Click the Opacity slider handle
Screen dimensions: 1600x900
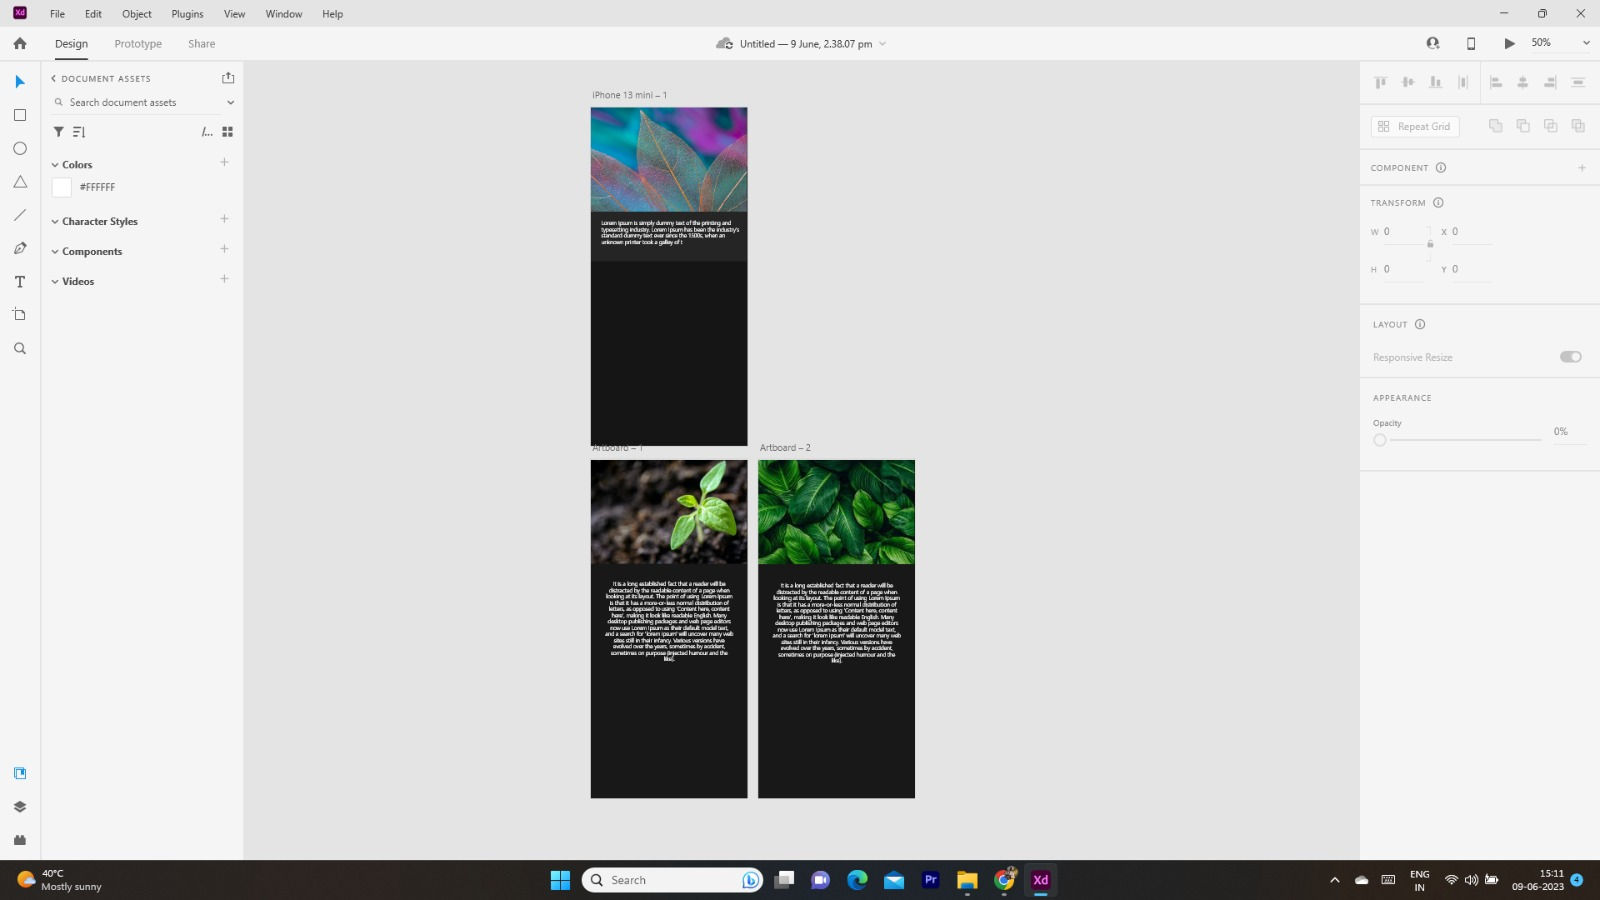[1380, 440]
